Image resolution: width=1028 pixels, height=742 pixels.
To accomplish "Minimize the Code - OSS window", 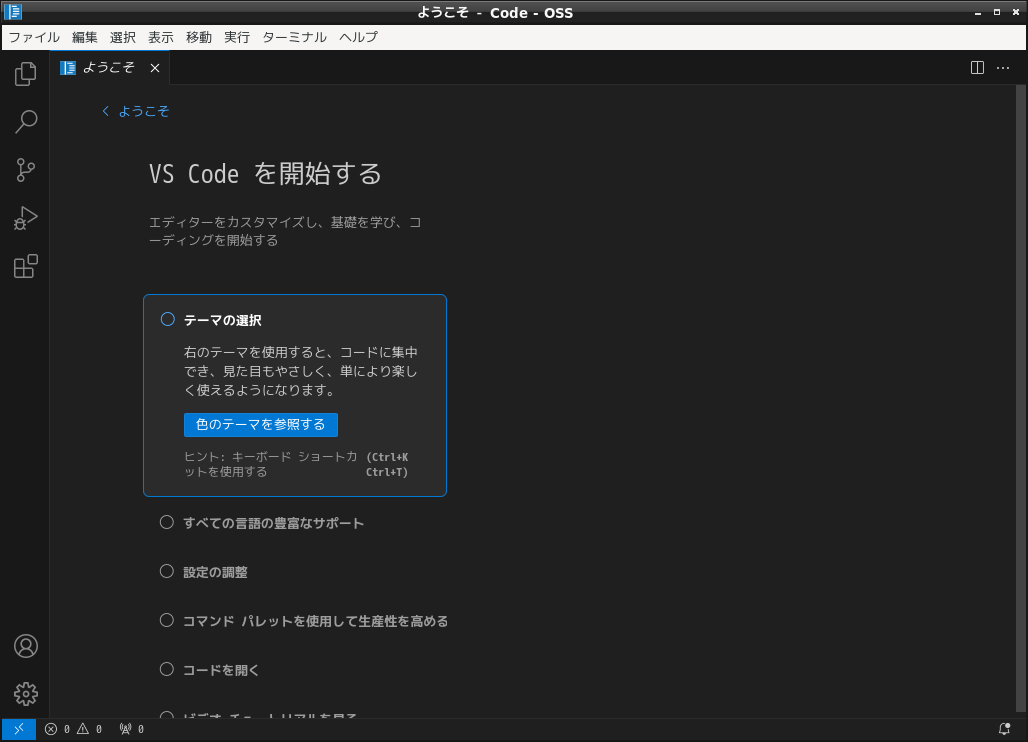I will tap(978, 12).
